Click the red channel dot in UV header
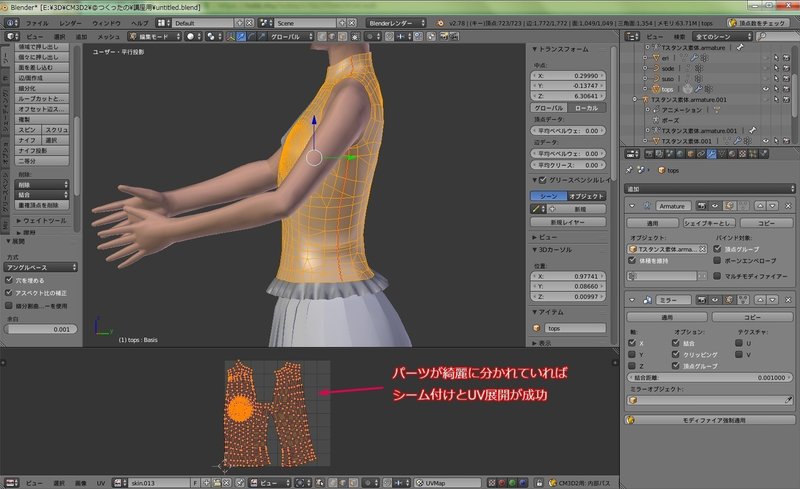The height and width of the screenshot is (489, 800). 501,482
